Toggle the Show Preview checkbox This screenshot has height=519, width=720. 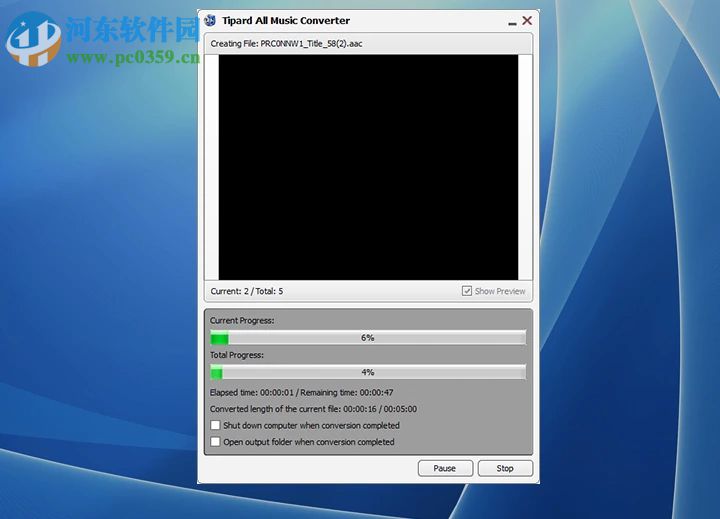coord(467,291)
